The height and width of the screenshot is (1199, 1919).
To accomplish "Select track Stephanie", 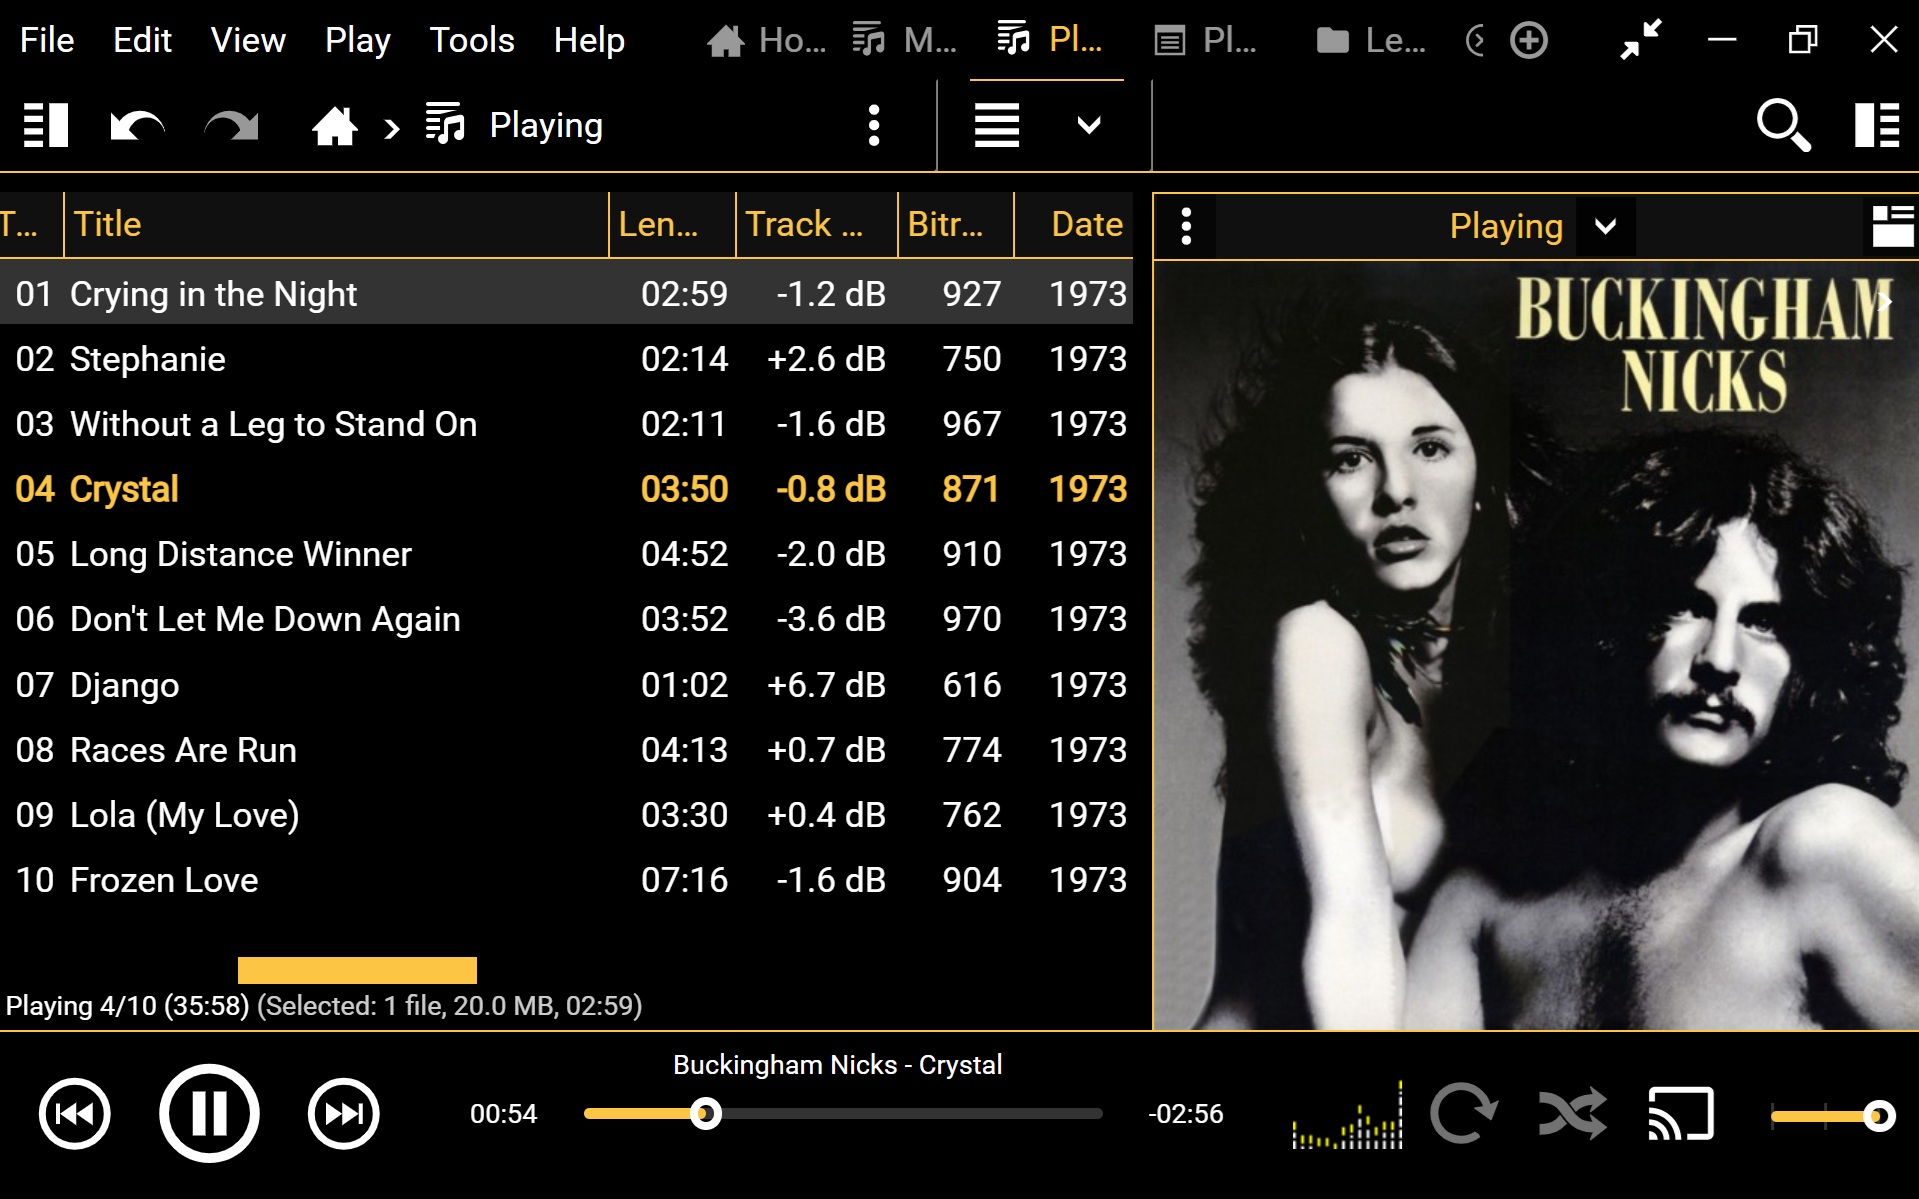I will point(566,358).
